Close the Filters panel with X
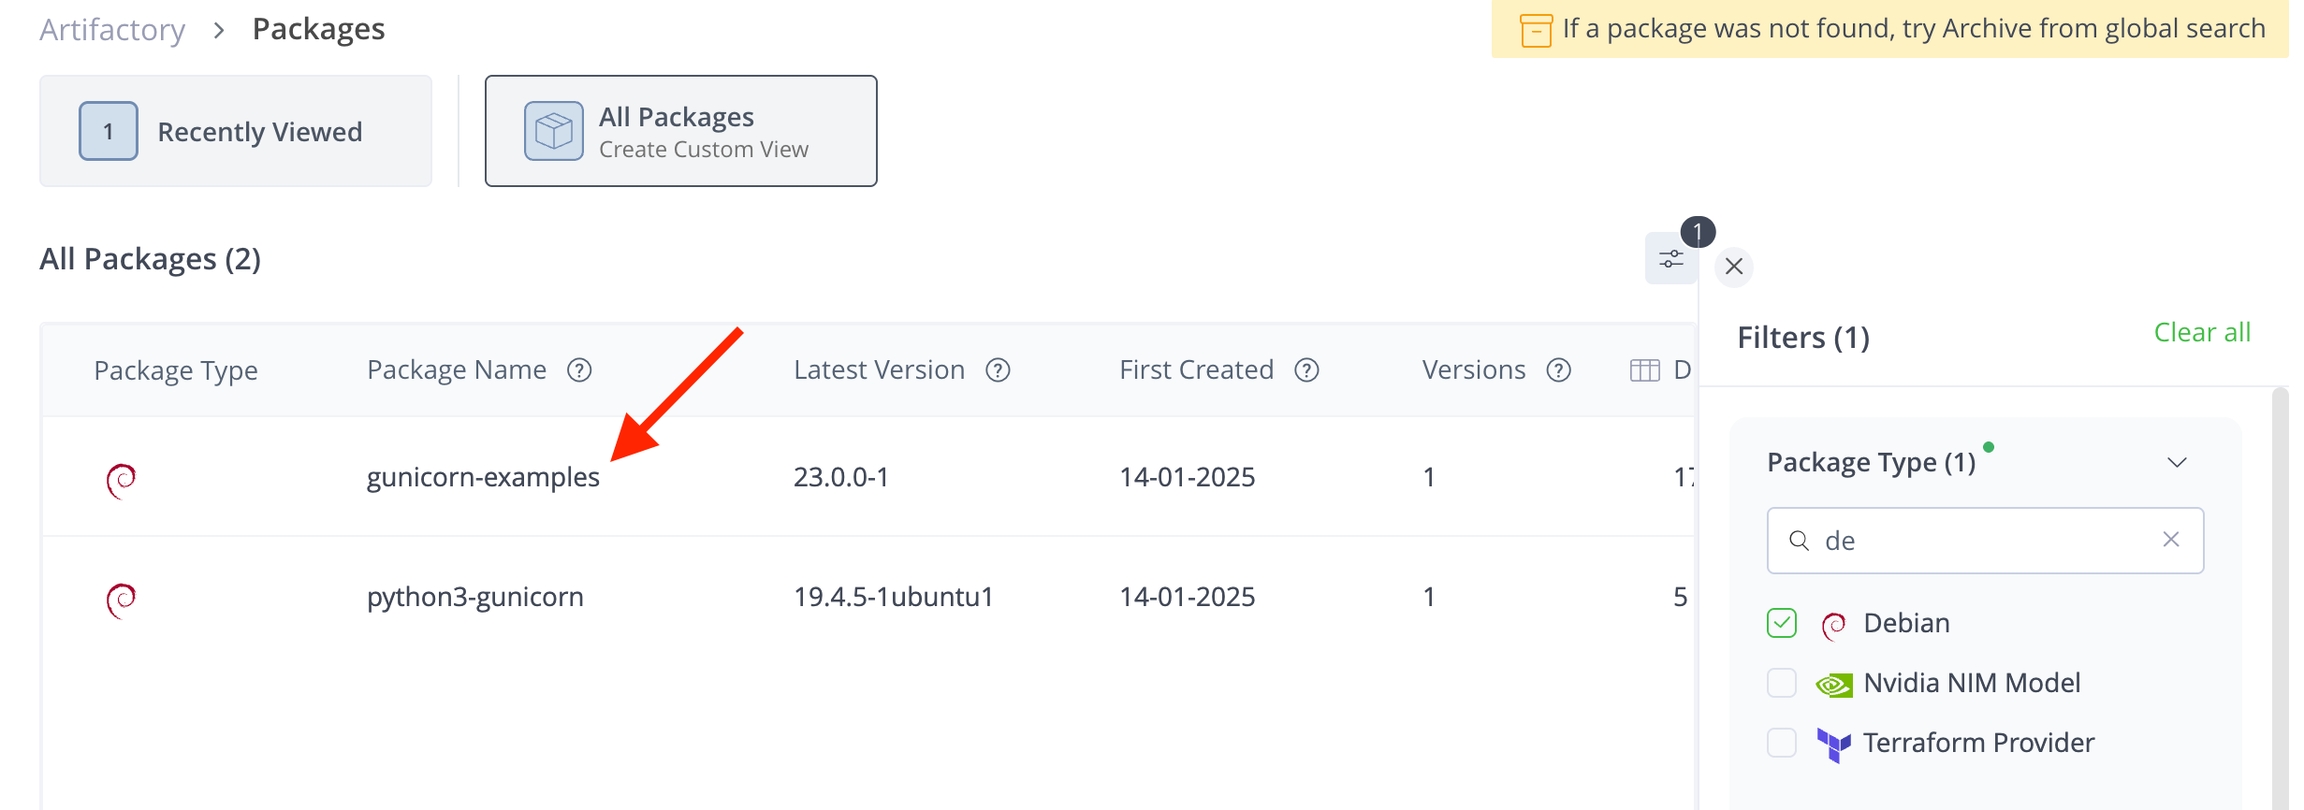2304x810 pixels. coord(1734,266)
